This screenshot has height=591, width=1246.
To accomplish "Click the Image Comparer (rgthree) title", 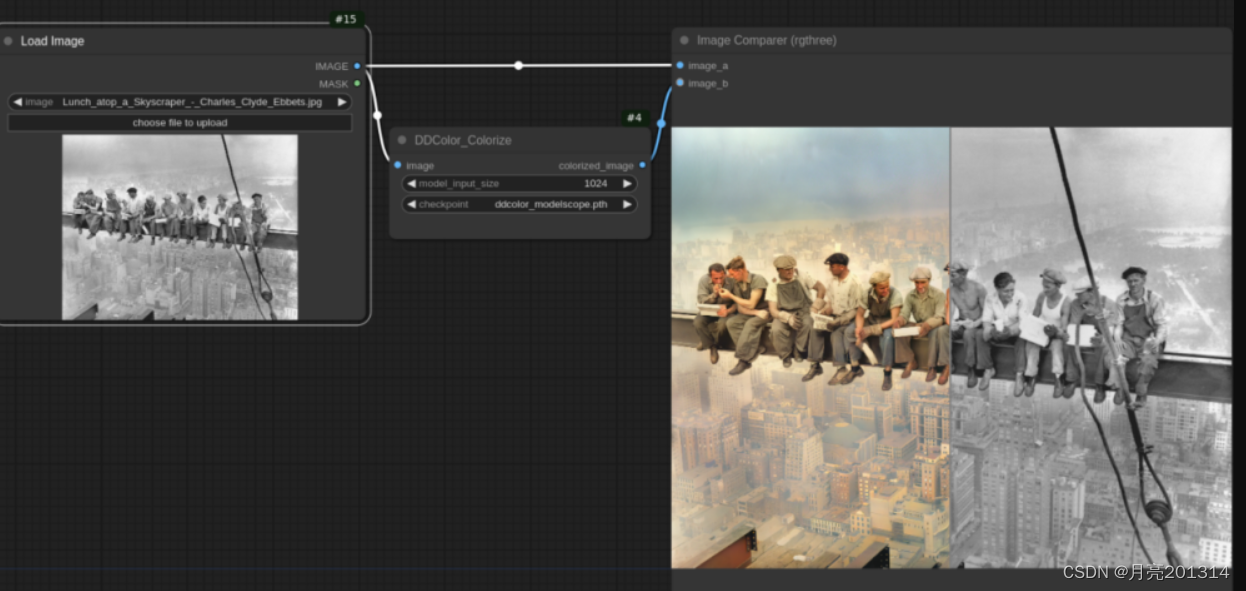I will click(x=766, y=40).
